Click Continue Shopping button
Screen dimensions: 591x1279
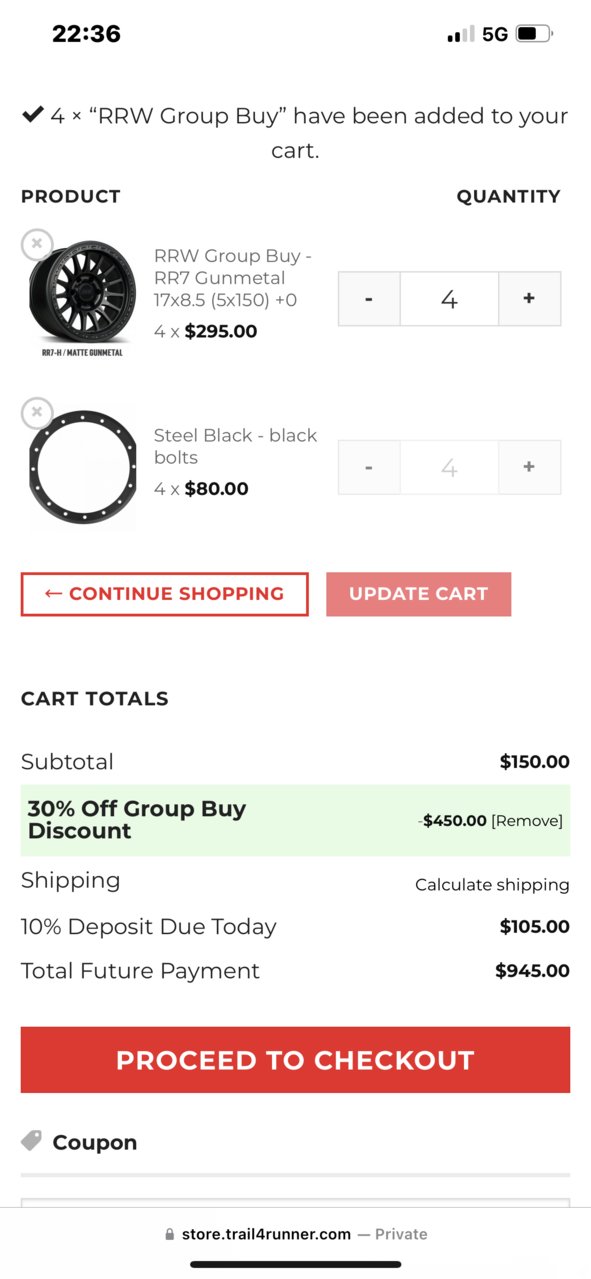tap(165, 594)
